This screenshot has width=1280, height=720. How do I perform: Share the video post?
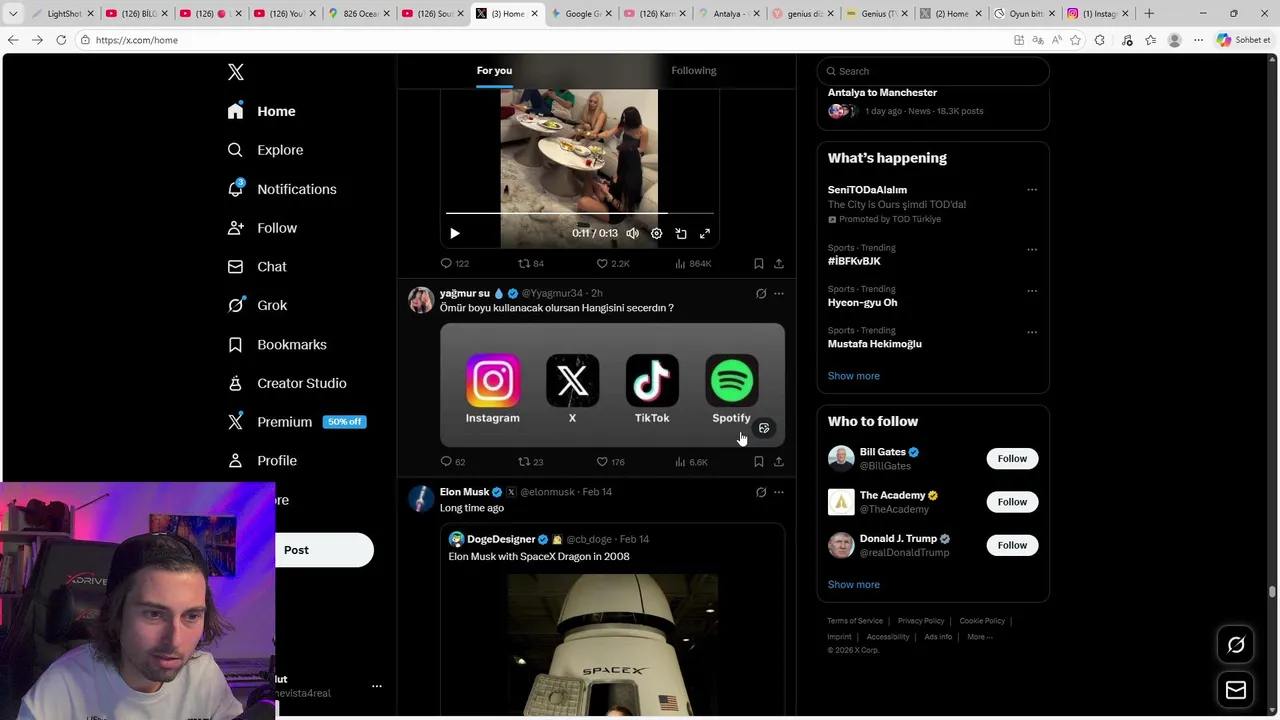point(779,264)
